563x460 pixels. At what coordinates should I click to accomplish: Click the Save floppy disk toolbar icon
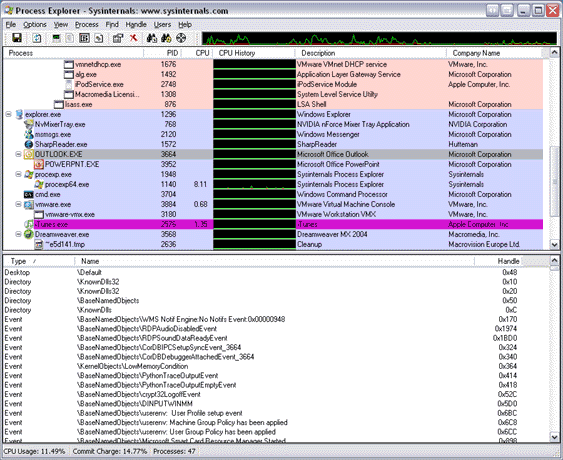point(17,38)
